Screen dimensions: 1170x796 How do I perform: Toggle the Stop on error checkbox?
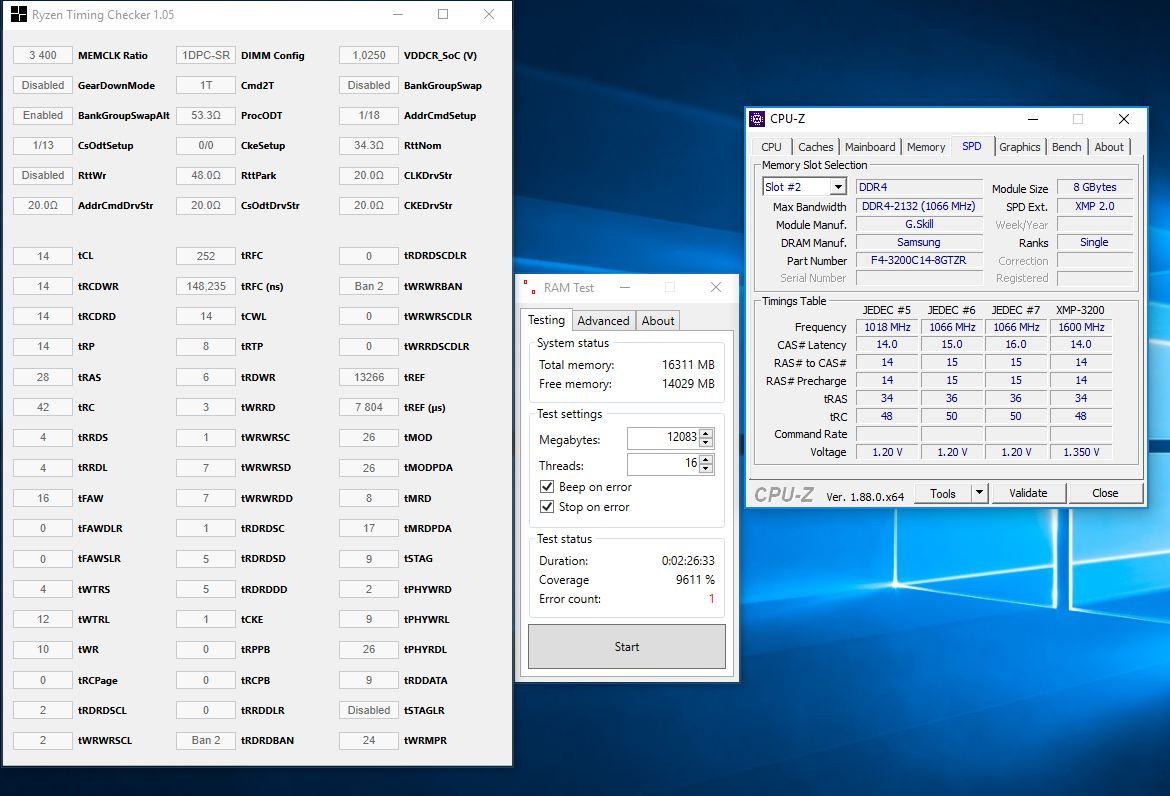[x=547, y=507]
